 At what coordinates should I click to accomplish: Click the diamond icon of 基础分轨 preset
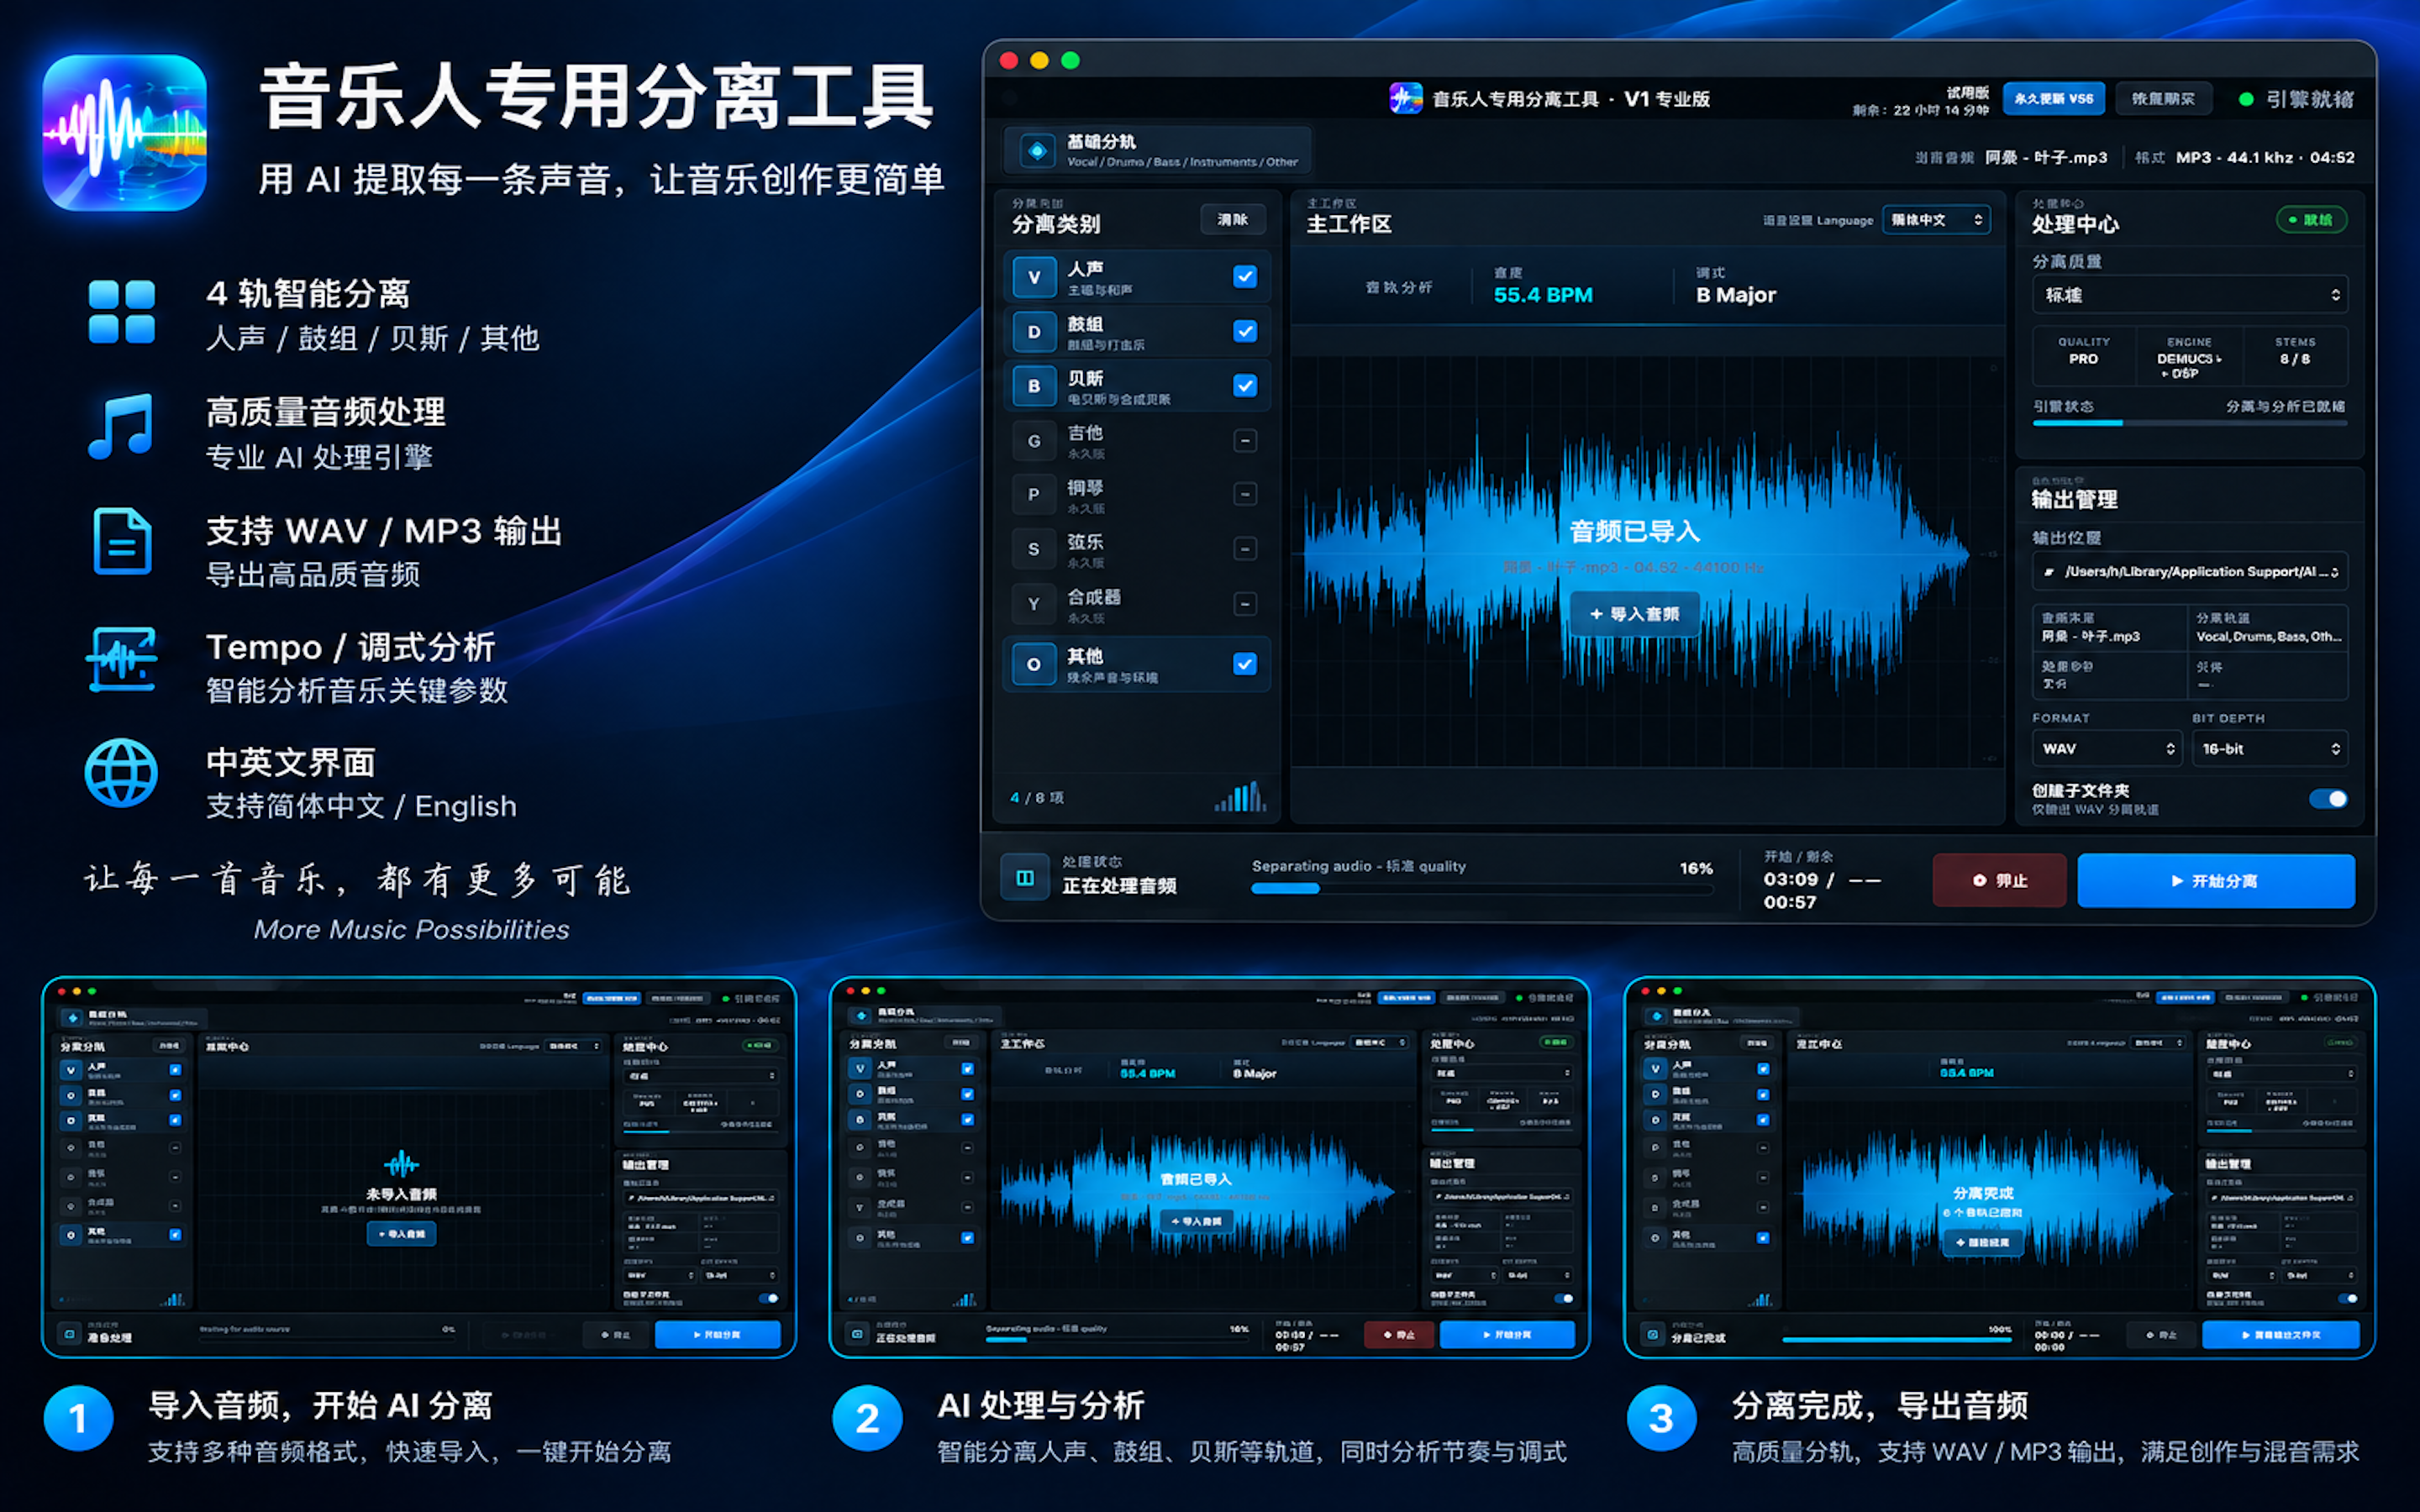coord(1037,151)
